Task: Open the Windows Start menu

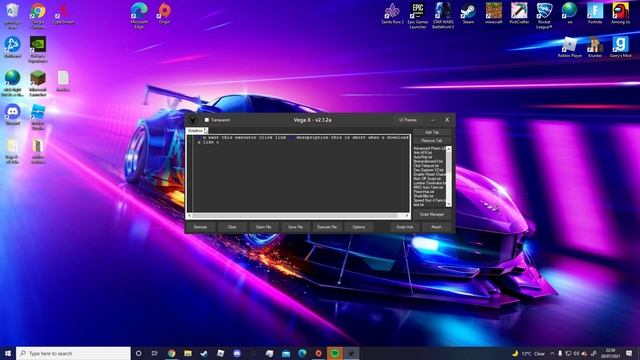Action: coord(8,353)
